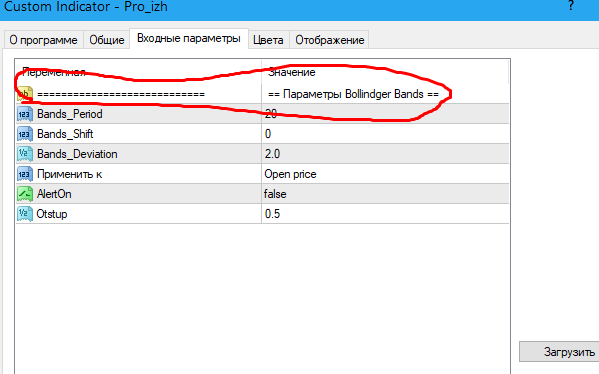599x374 pixels.
Task: Select the AlertOn variable name
Action: tap(54, 194)
